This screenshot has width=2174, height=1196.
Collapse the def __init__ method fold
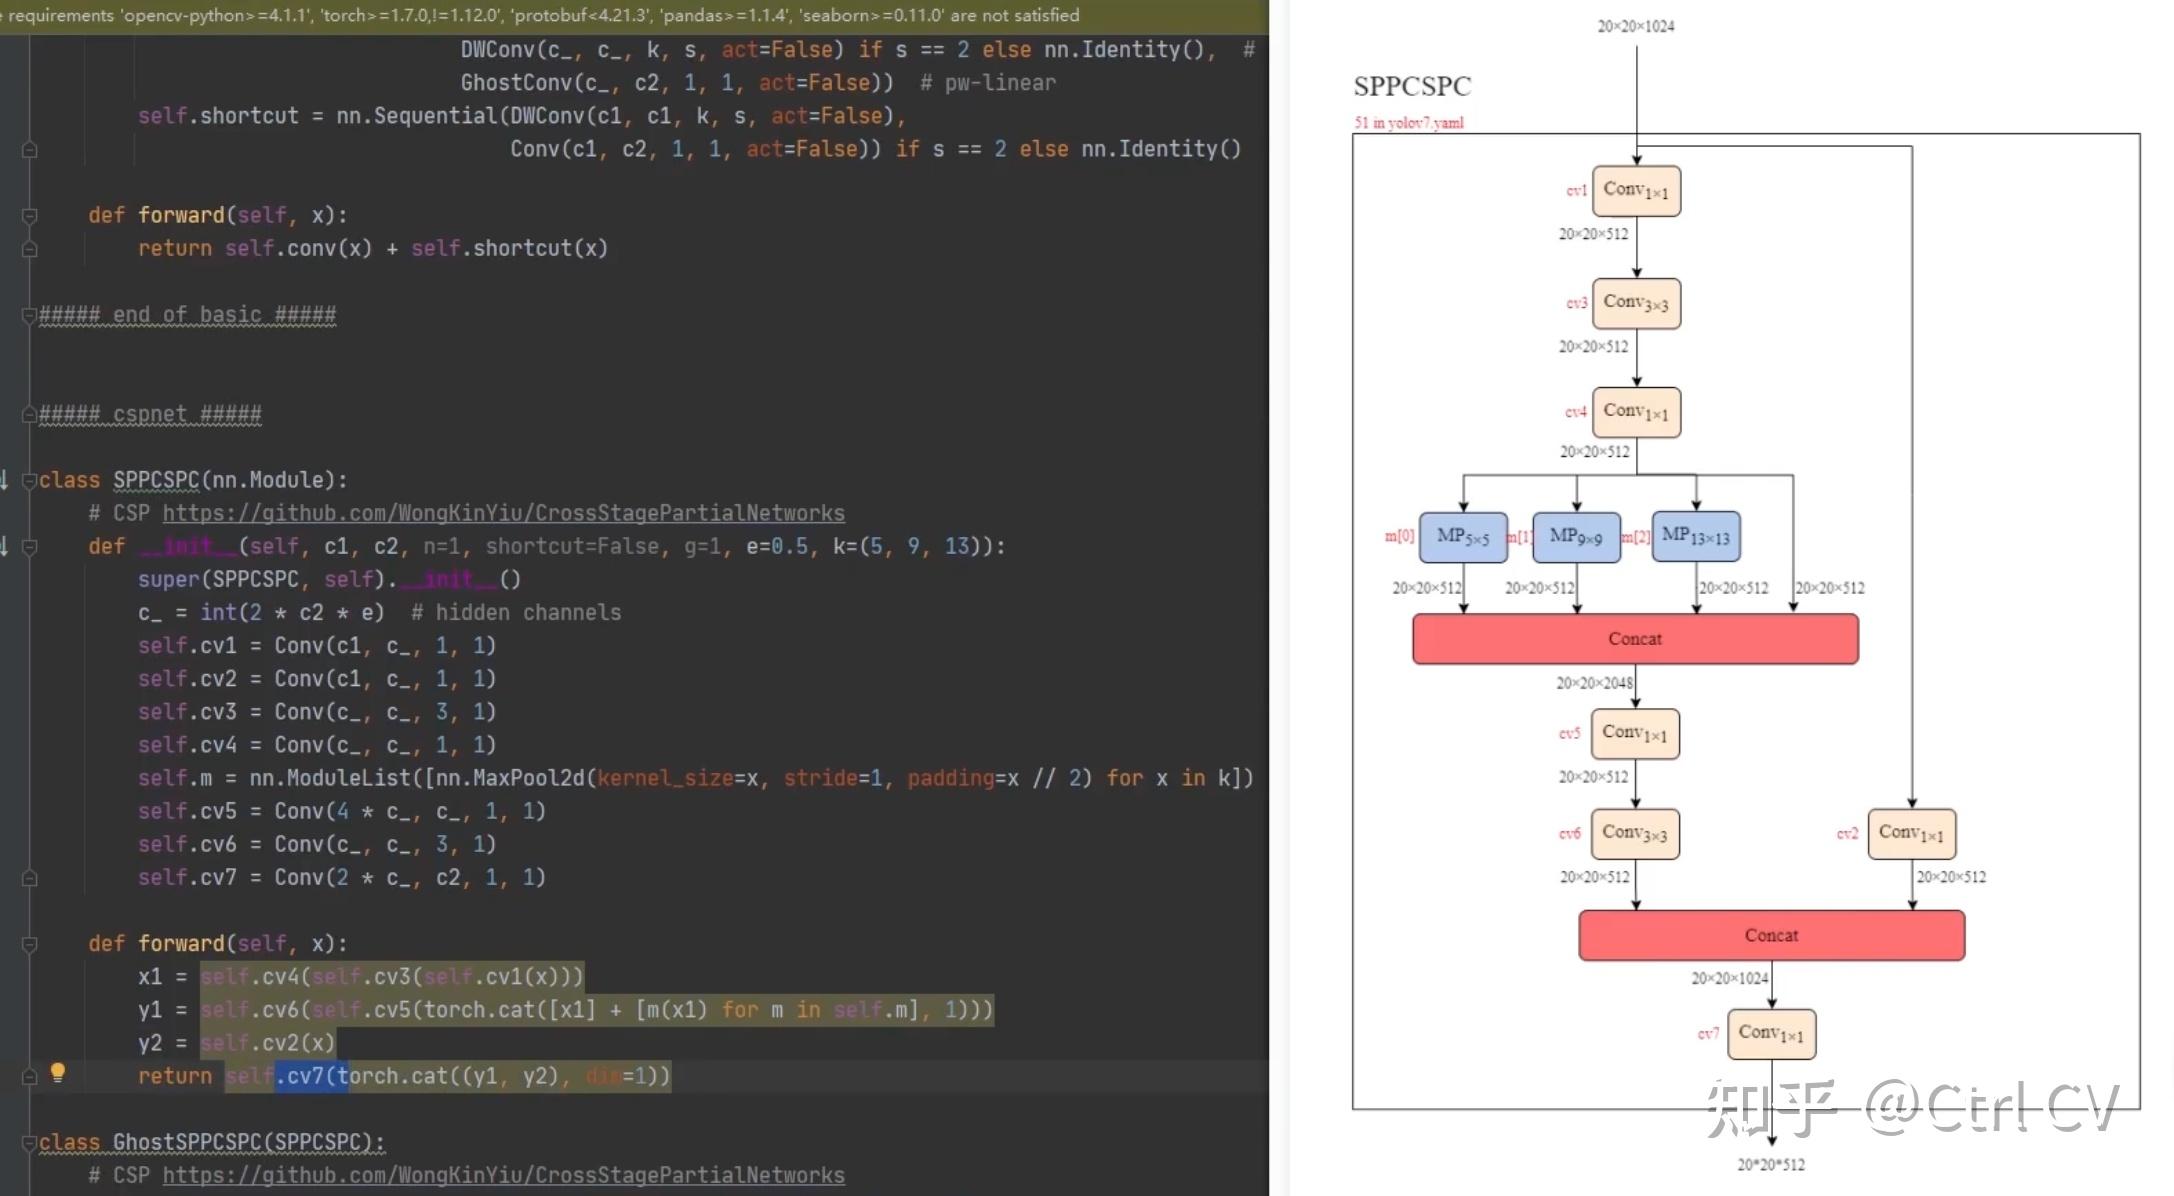tap(29, 547)
